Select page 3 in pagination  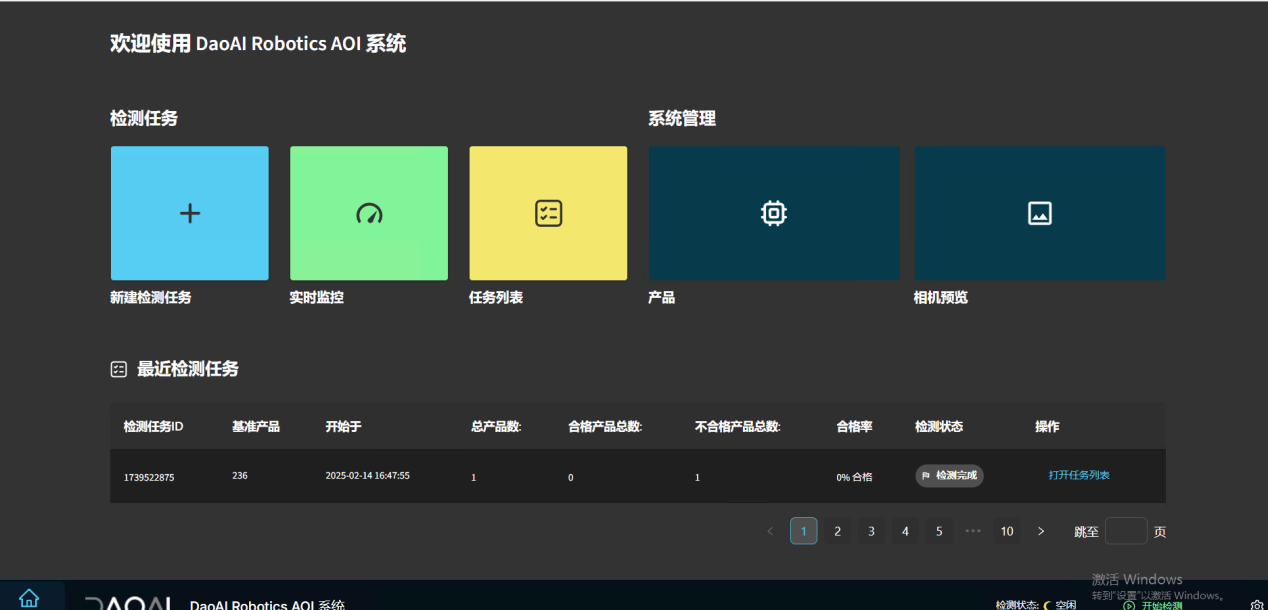tap(871, 531)
